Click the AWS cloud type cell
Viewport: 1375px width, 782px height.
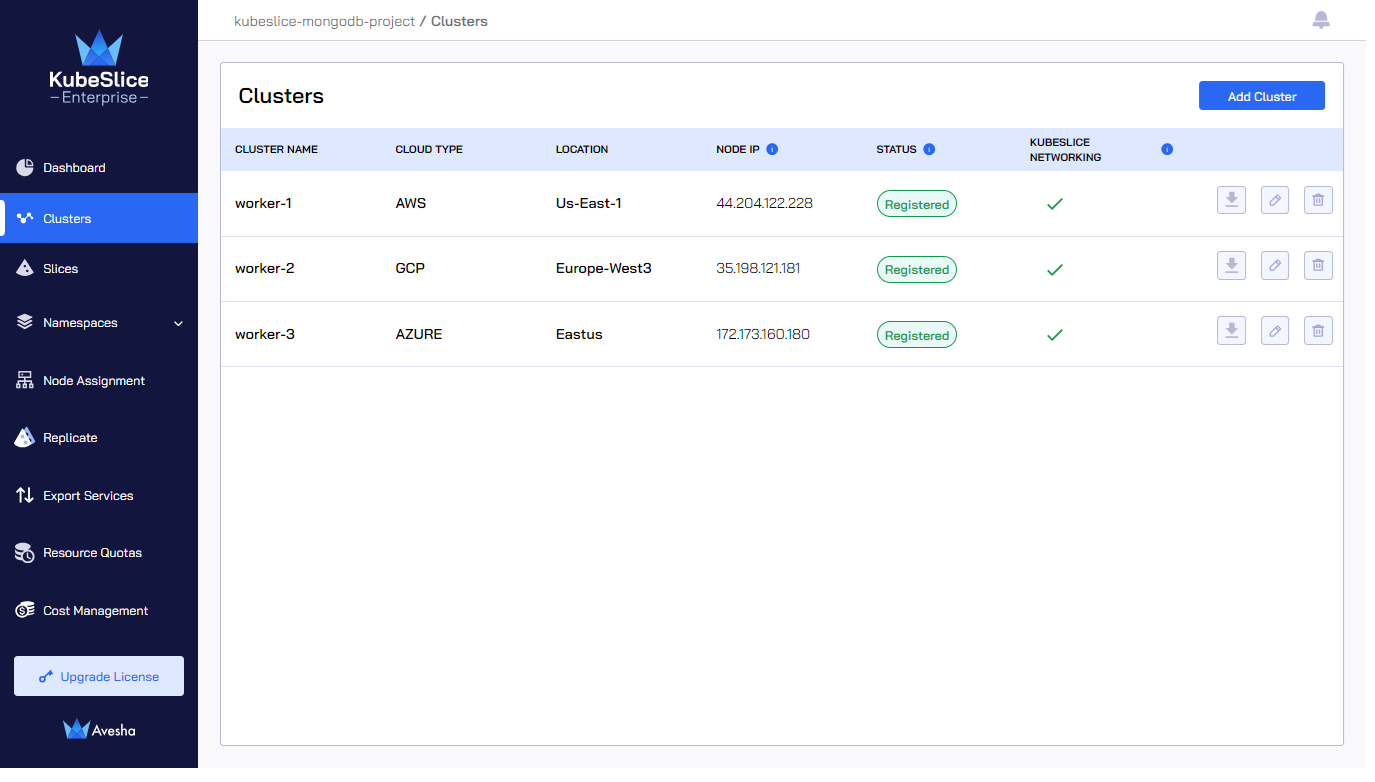411,203
